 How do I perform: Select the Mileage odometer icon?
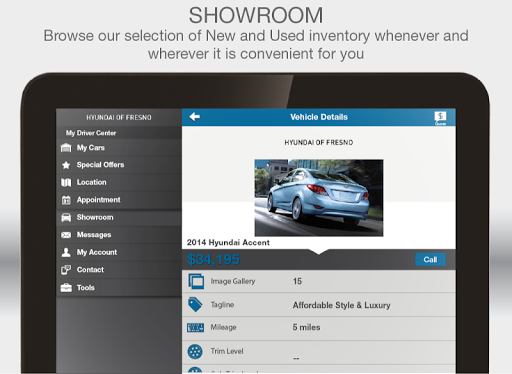point(195,328)
